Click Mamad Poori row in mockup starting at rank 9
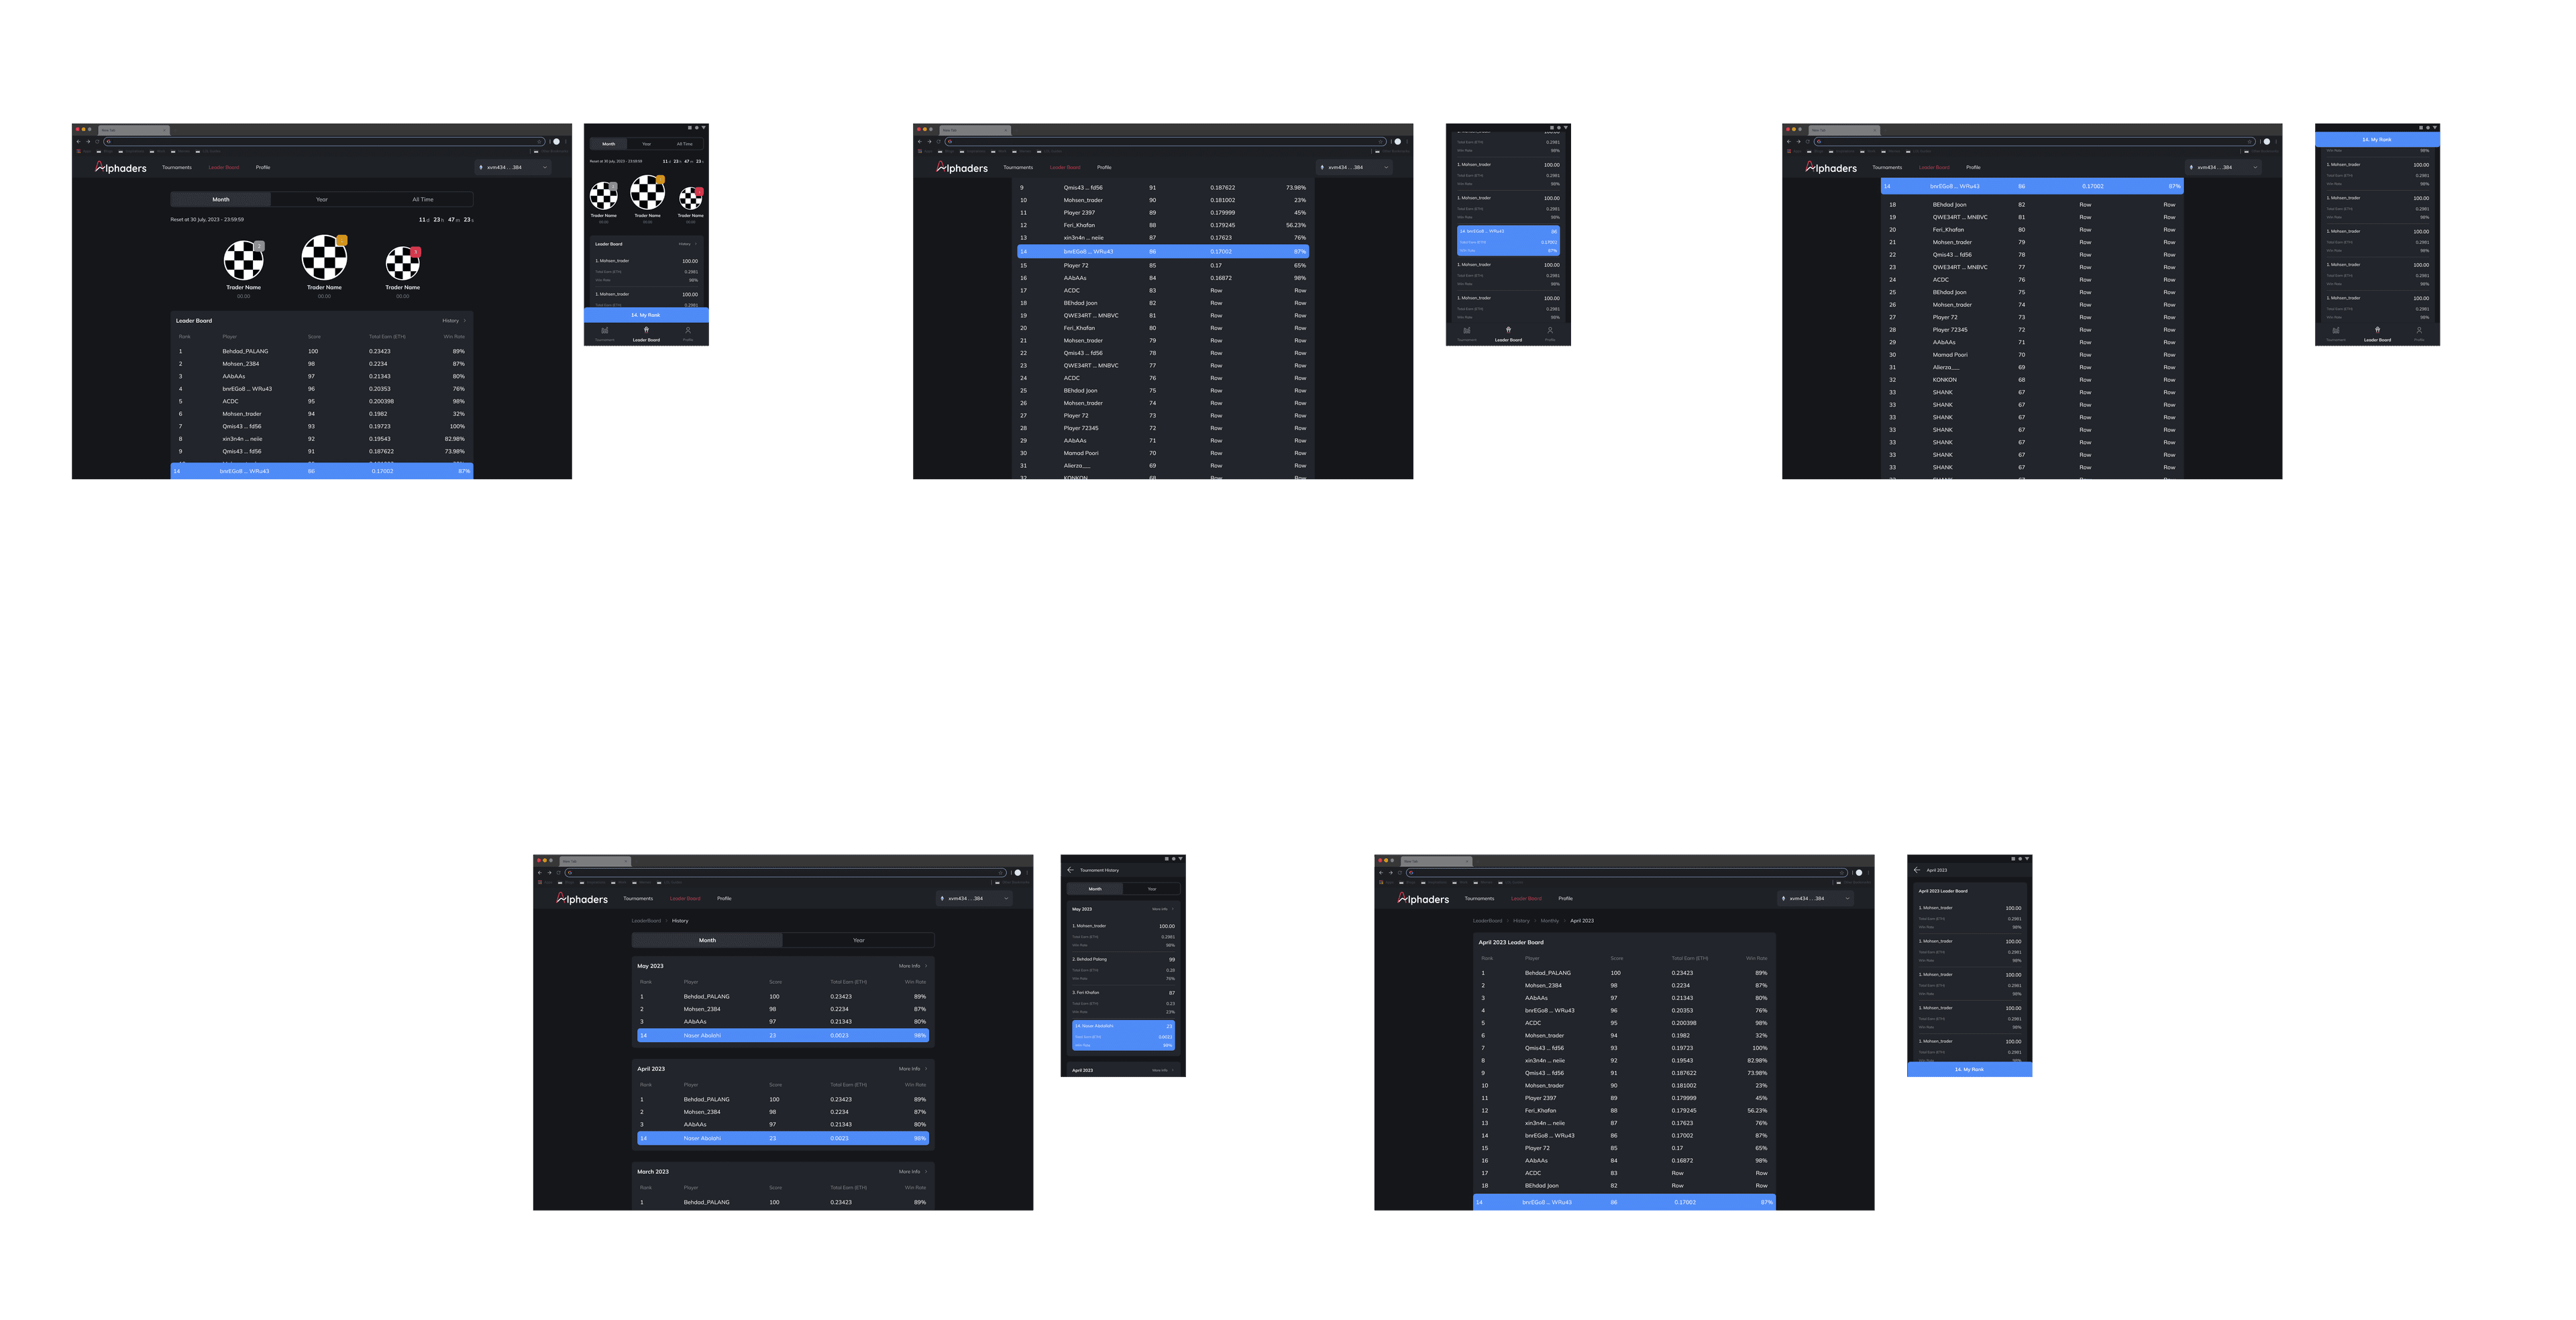This screenshot has height=1320, width=2576. click(x=1163, y=453)
